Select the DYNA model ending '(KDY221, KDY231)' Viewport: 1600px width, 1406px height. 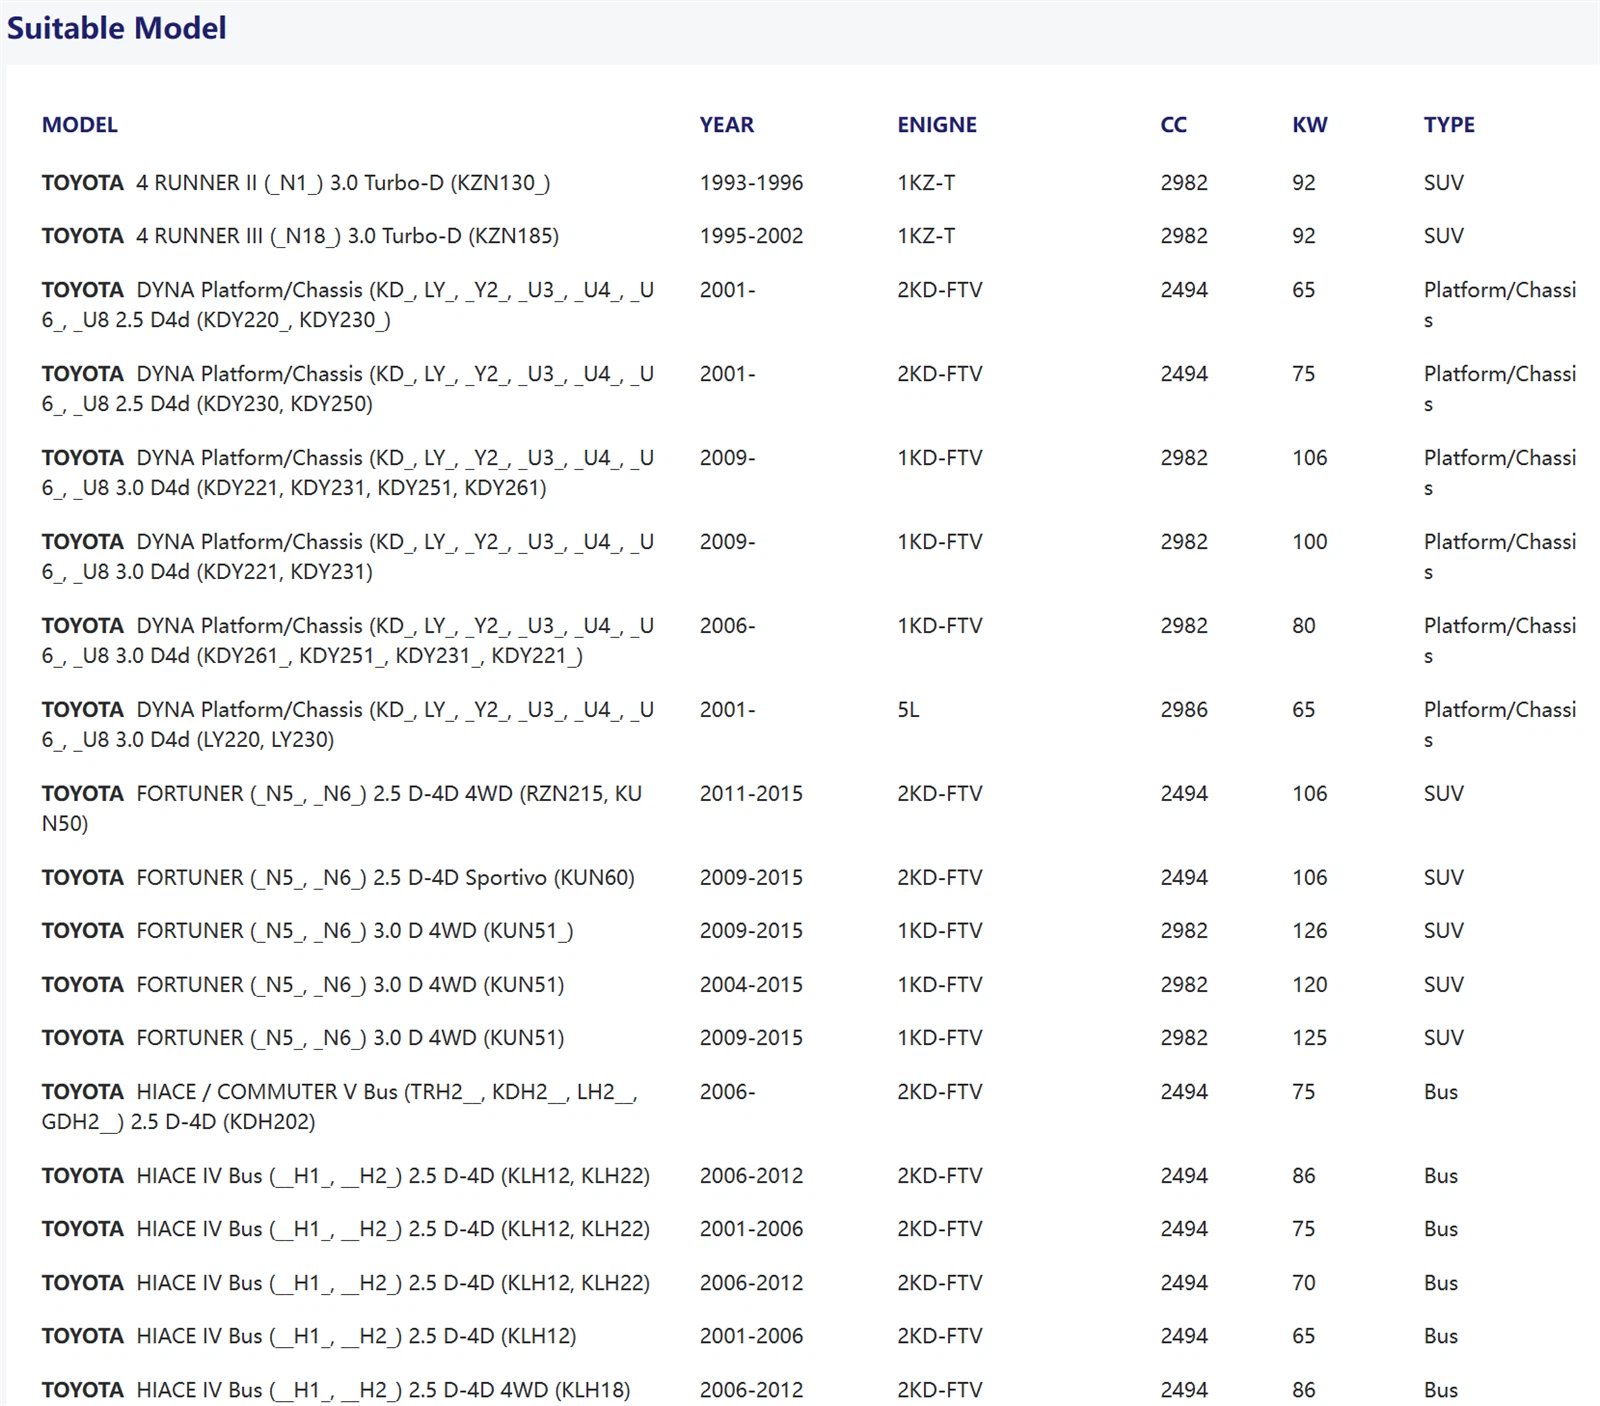pos(348,557)
